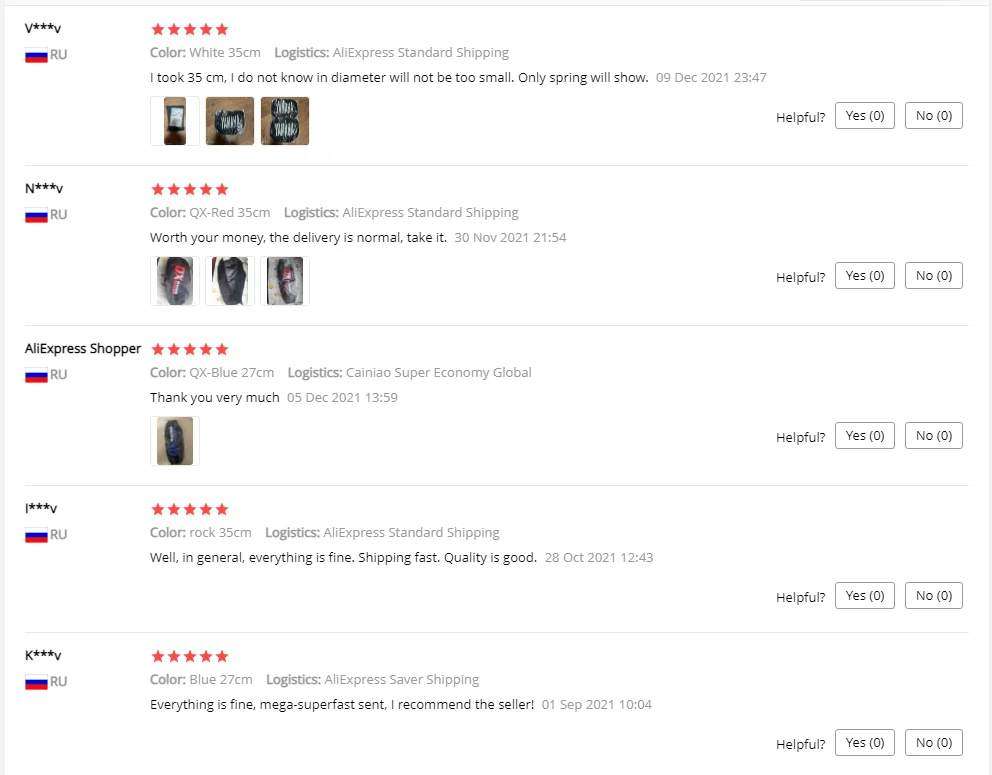Vote Yes (0) on AliExpress Shopper's review
Screen dimensions: 992x775
pos(864,436)
